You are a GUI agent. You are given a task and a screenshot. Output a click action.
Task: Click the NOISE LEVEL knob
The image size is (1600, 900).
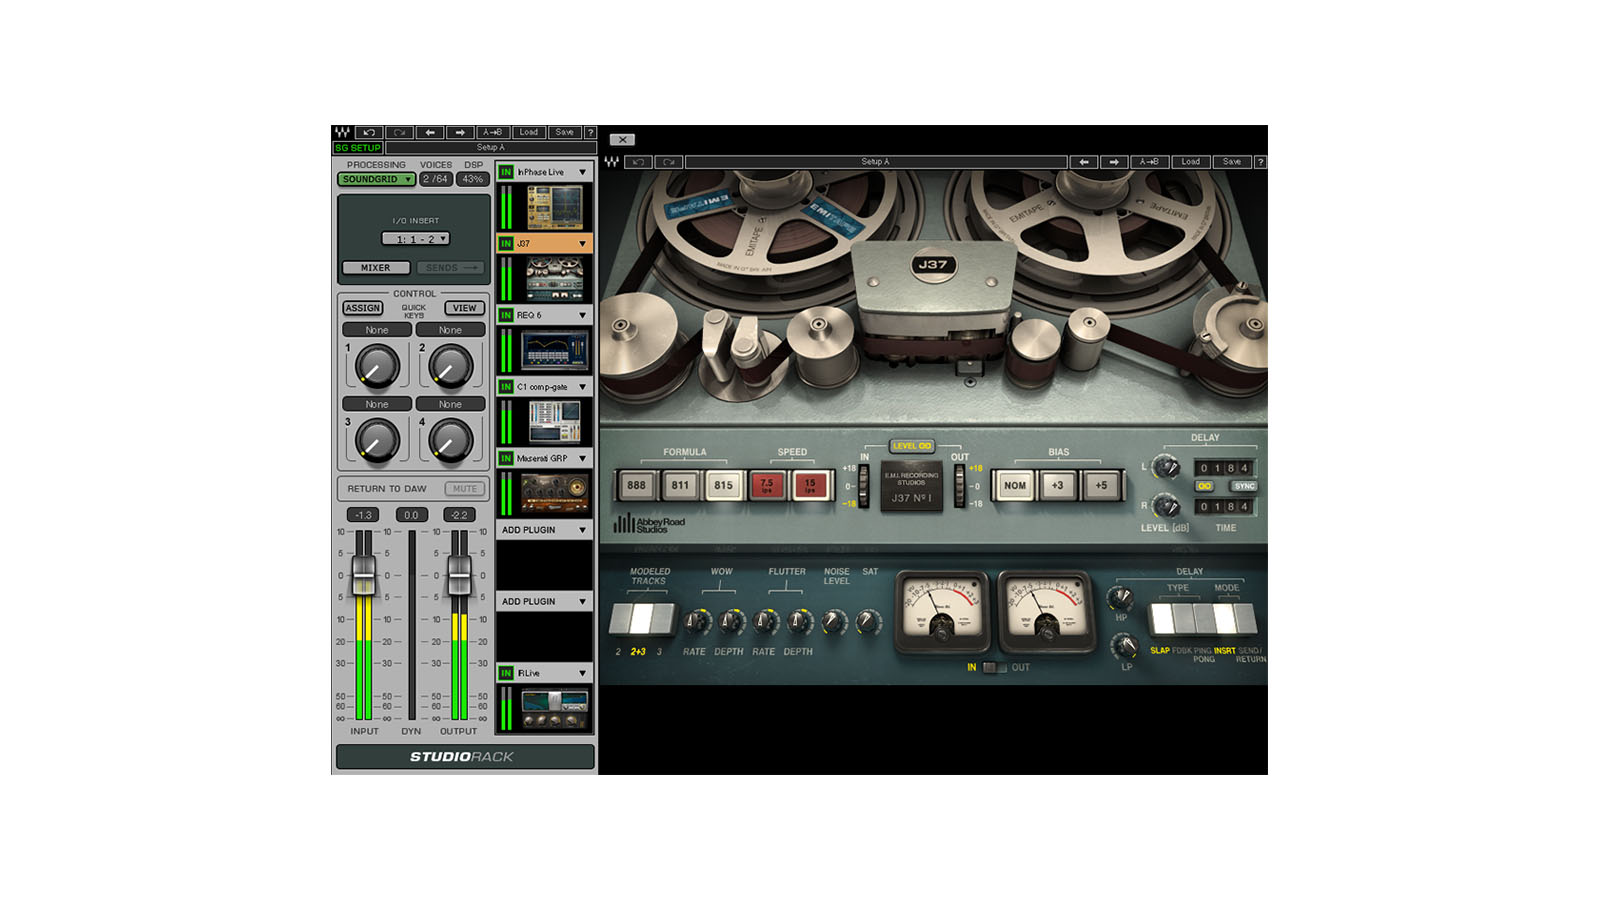click(834, 622)
